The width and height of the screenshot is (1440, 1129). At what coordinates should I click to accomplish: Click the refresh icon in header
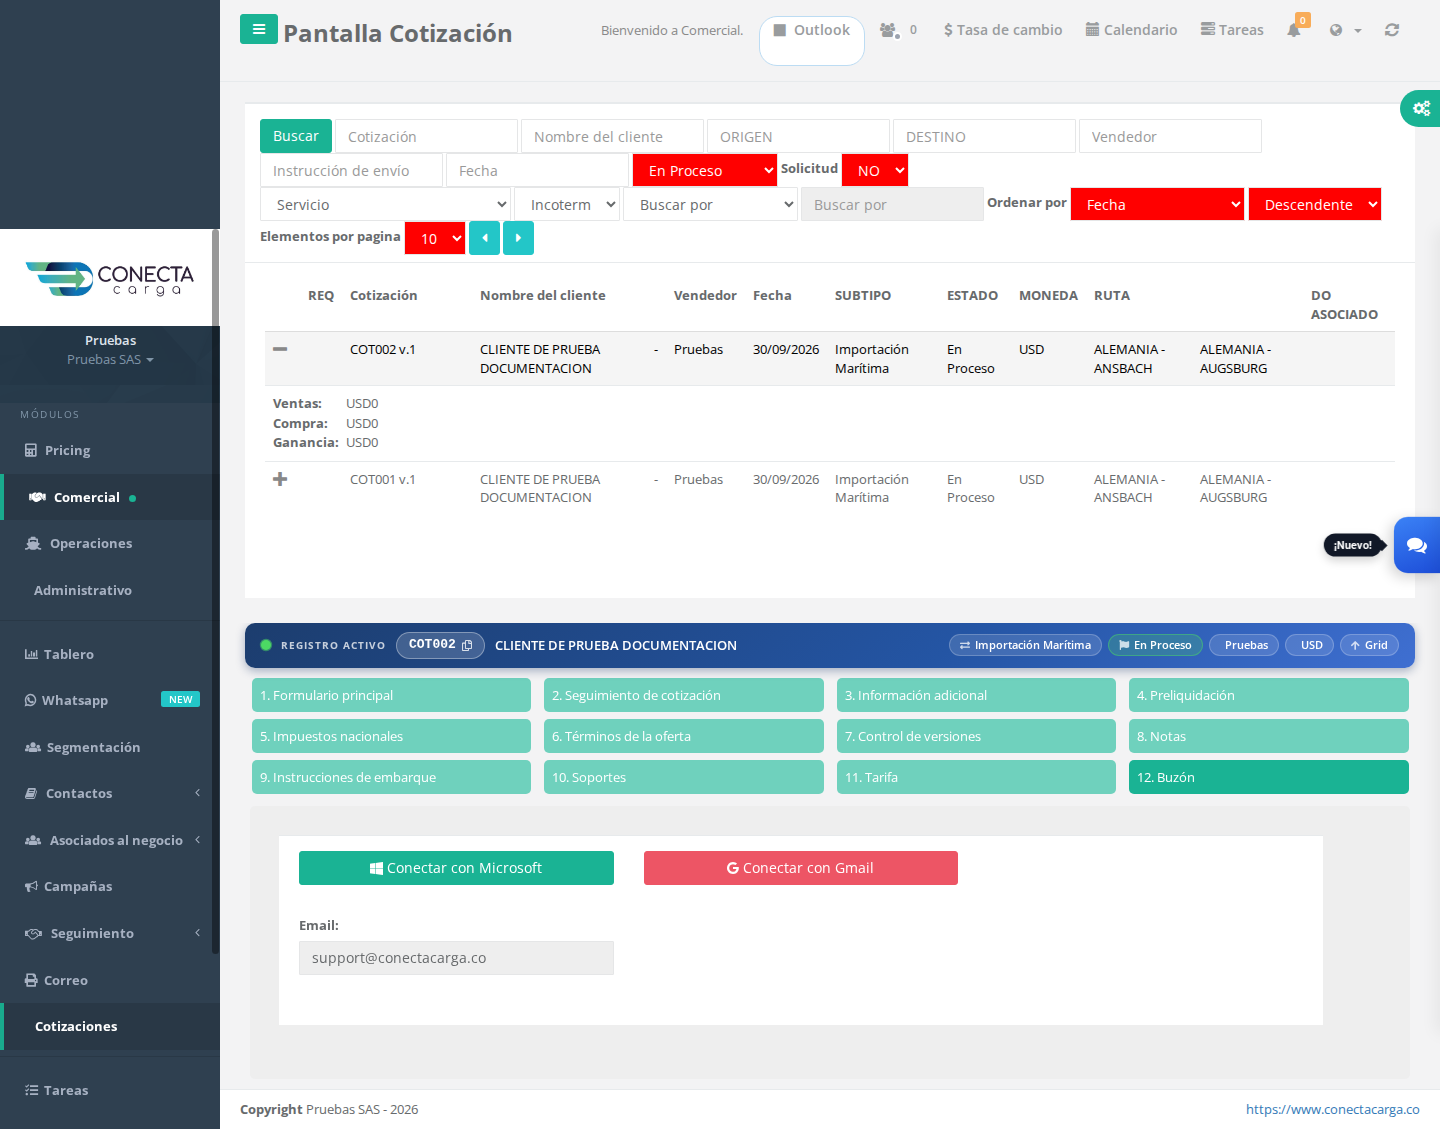click(1391, 30)
